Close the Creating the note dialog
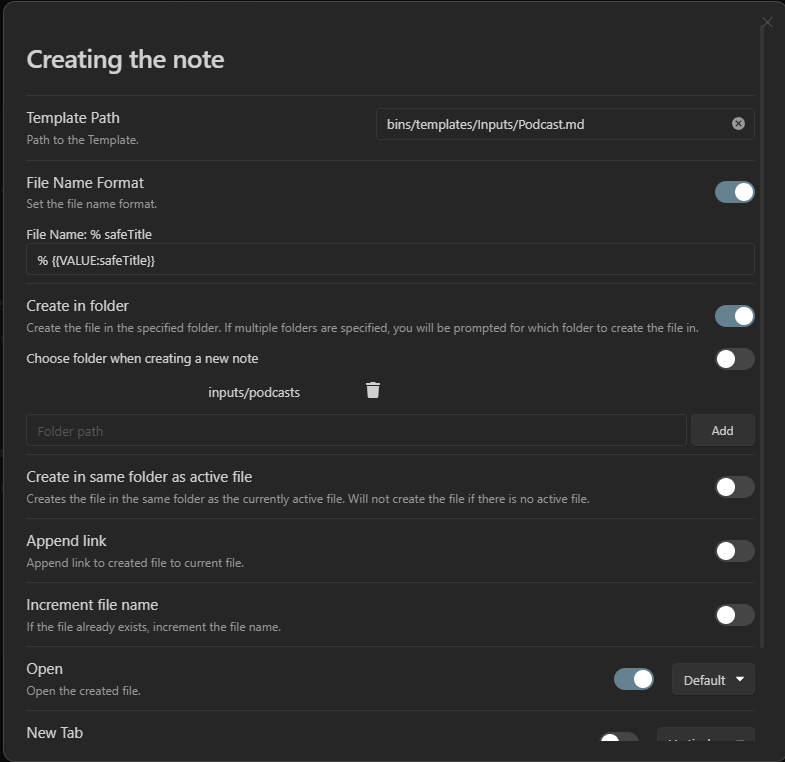The height and width of the screenshot is (762, 785). tap(767, 22)
